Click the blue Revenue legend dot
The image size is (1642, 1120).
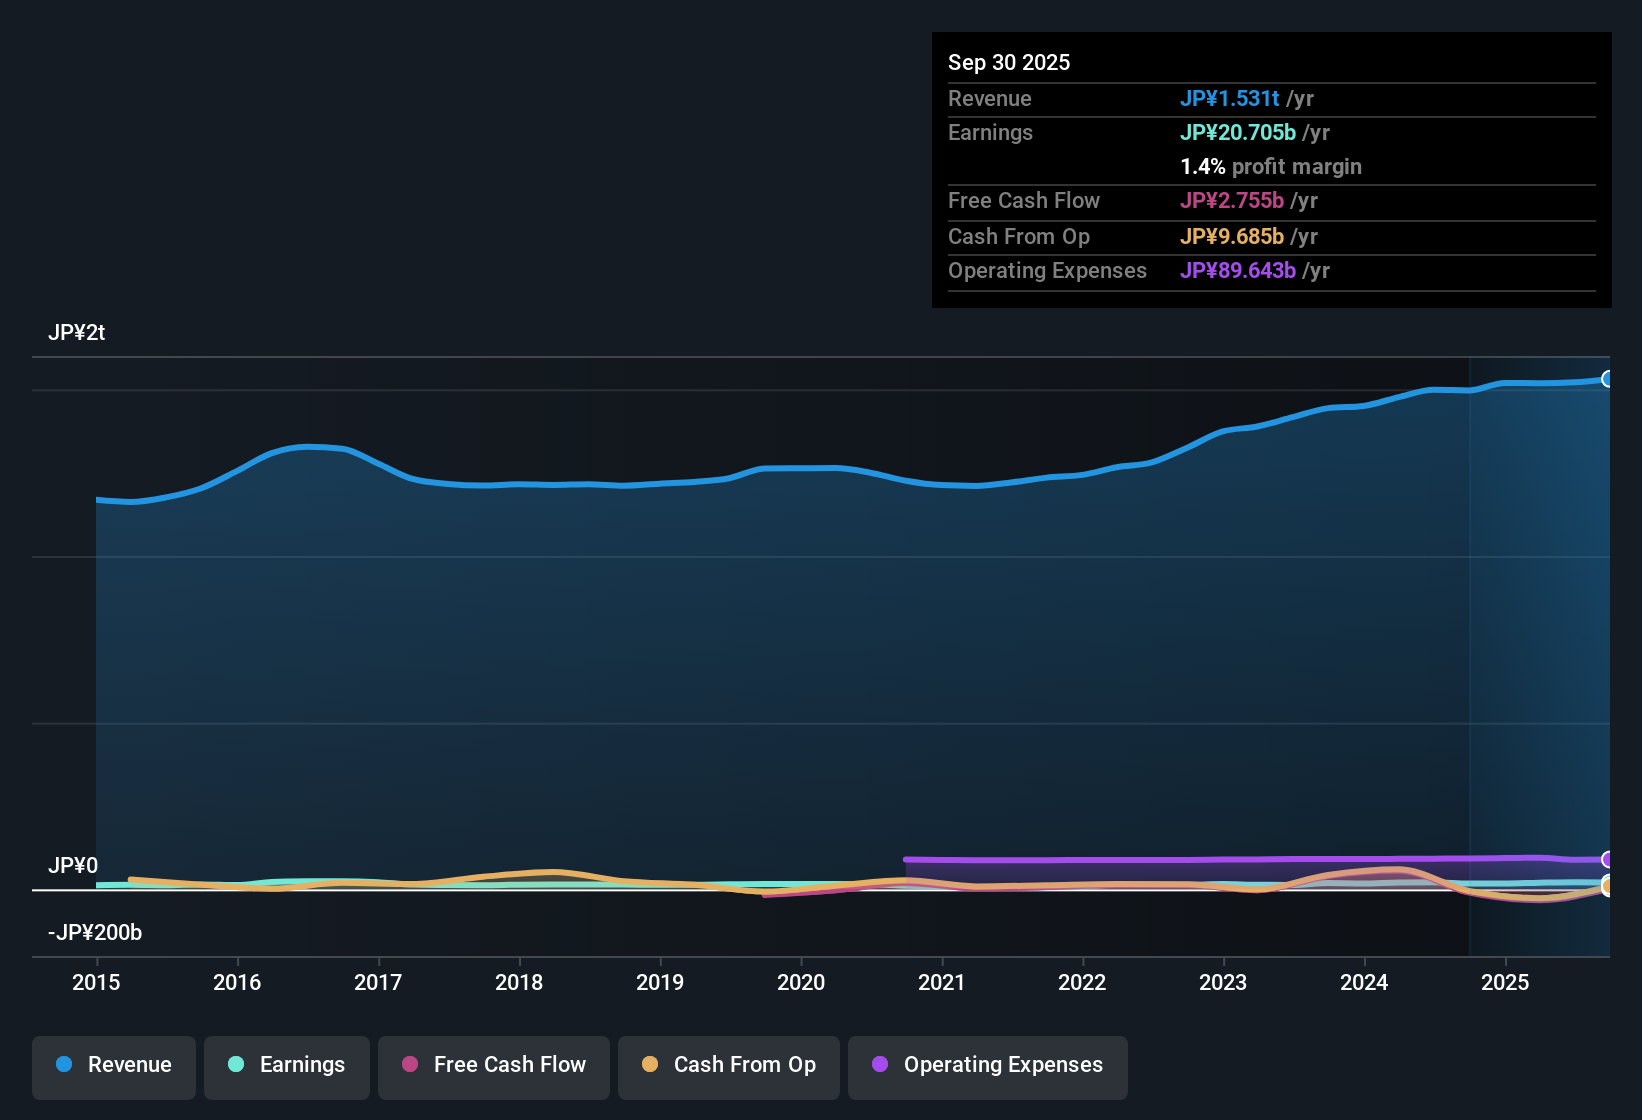(x=63, y=1065)
